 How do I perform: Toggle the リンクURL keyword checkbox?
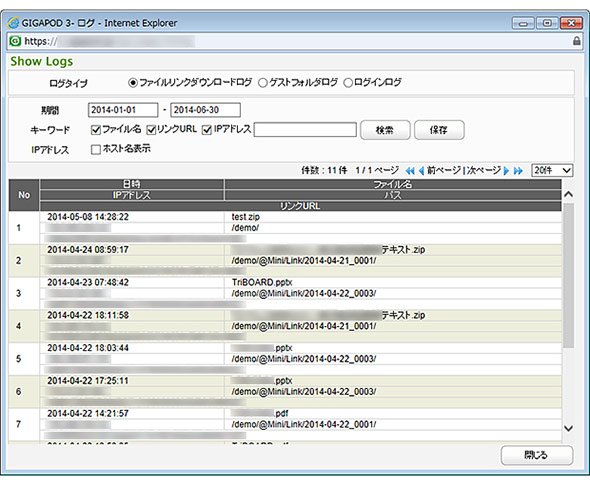[151, 130]
